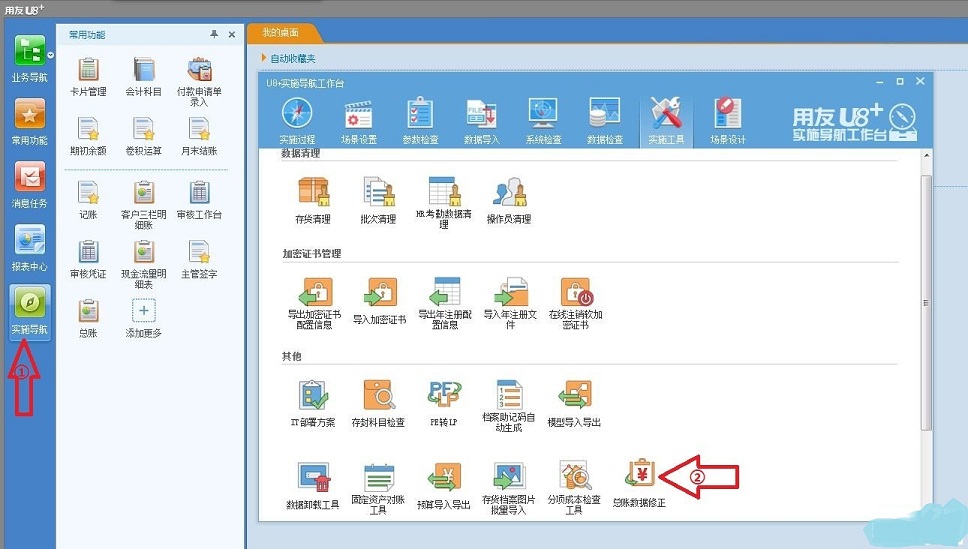Open 参数检查 toolbar tab

tap(420, 121)
